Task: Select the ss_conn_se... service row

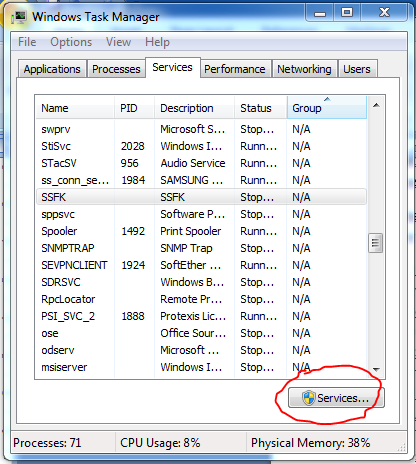Action: click(201, 180)
